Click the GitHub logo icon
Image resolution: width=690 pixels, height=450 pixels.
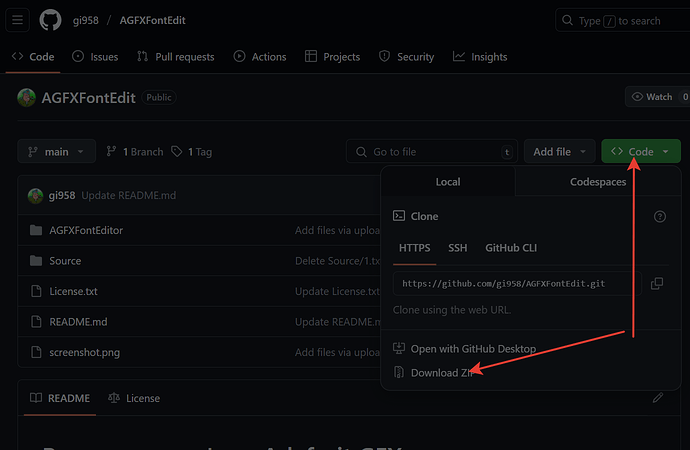coord(50,20)
